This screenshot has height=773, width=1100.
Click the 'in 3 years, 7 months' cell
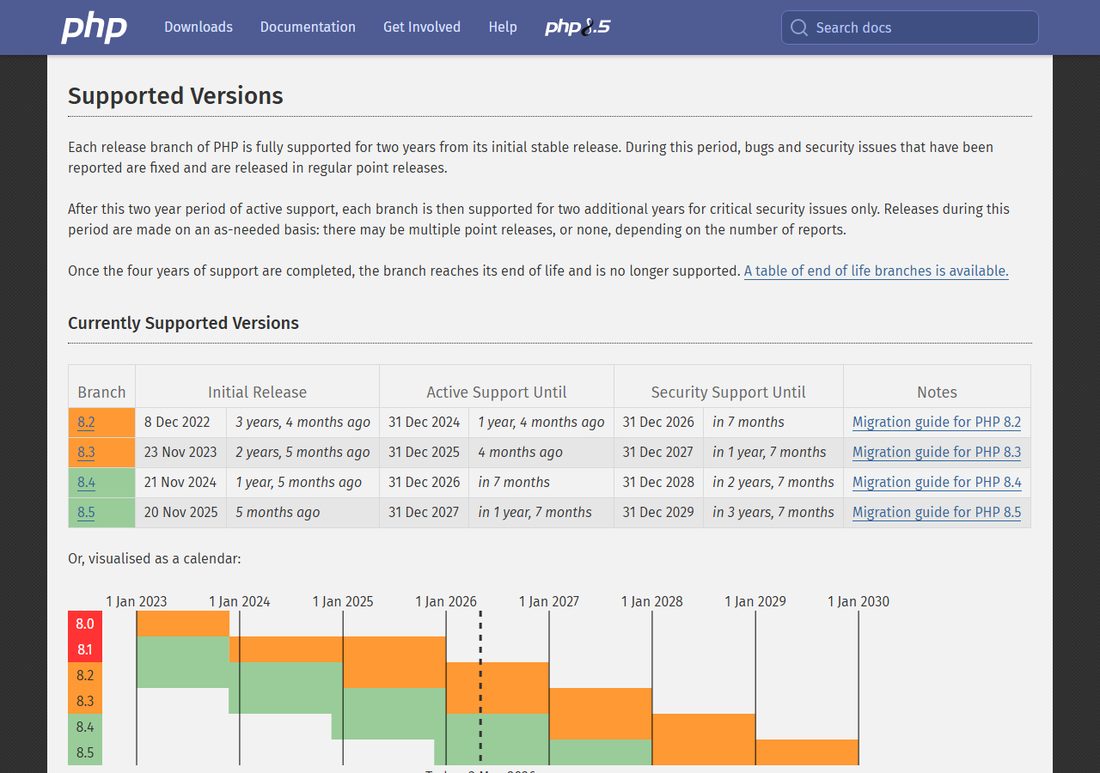773,513
